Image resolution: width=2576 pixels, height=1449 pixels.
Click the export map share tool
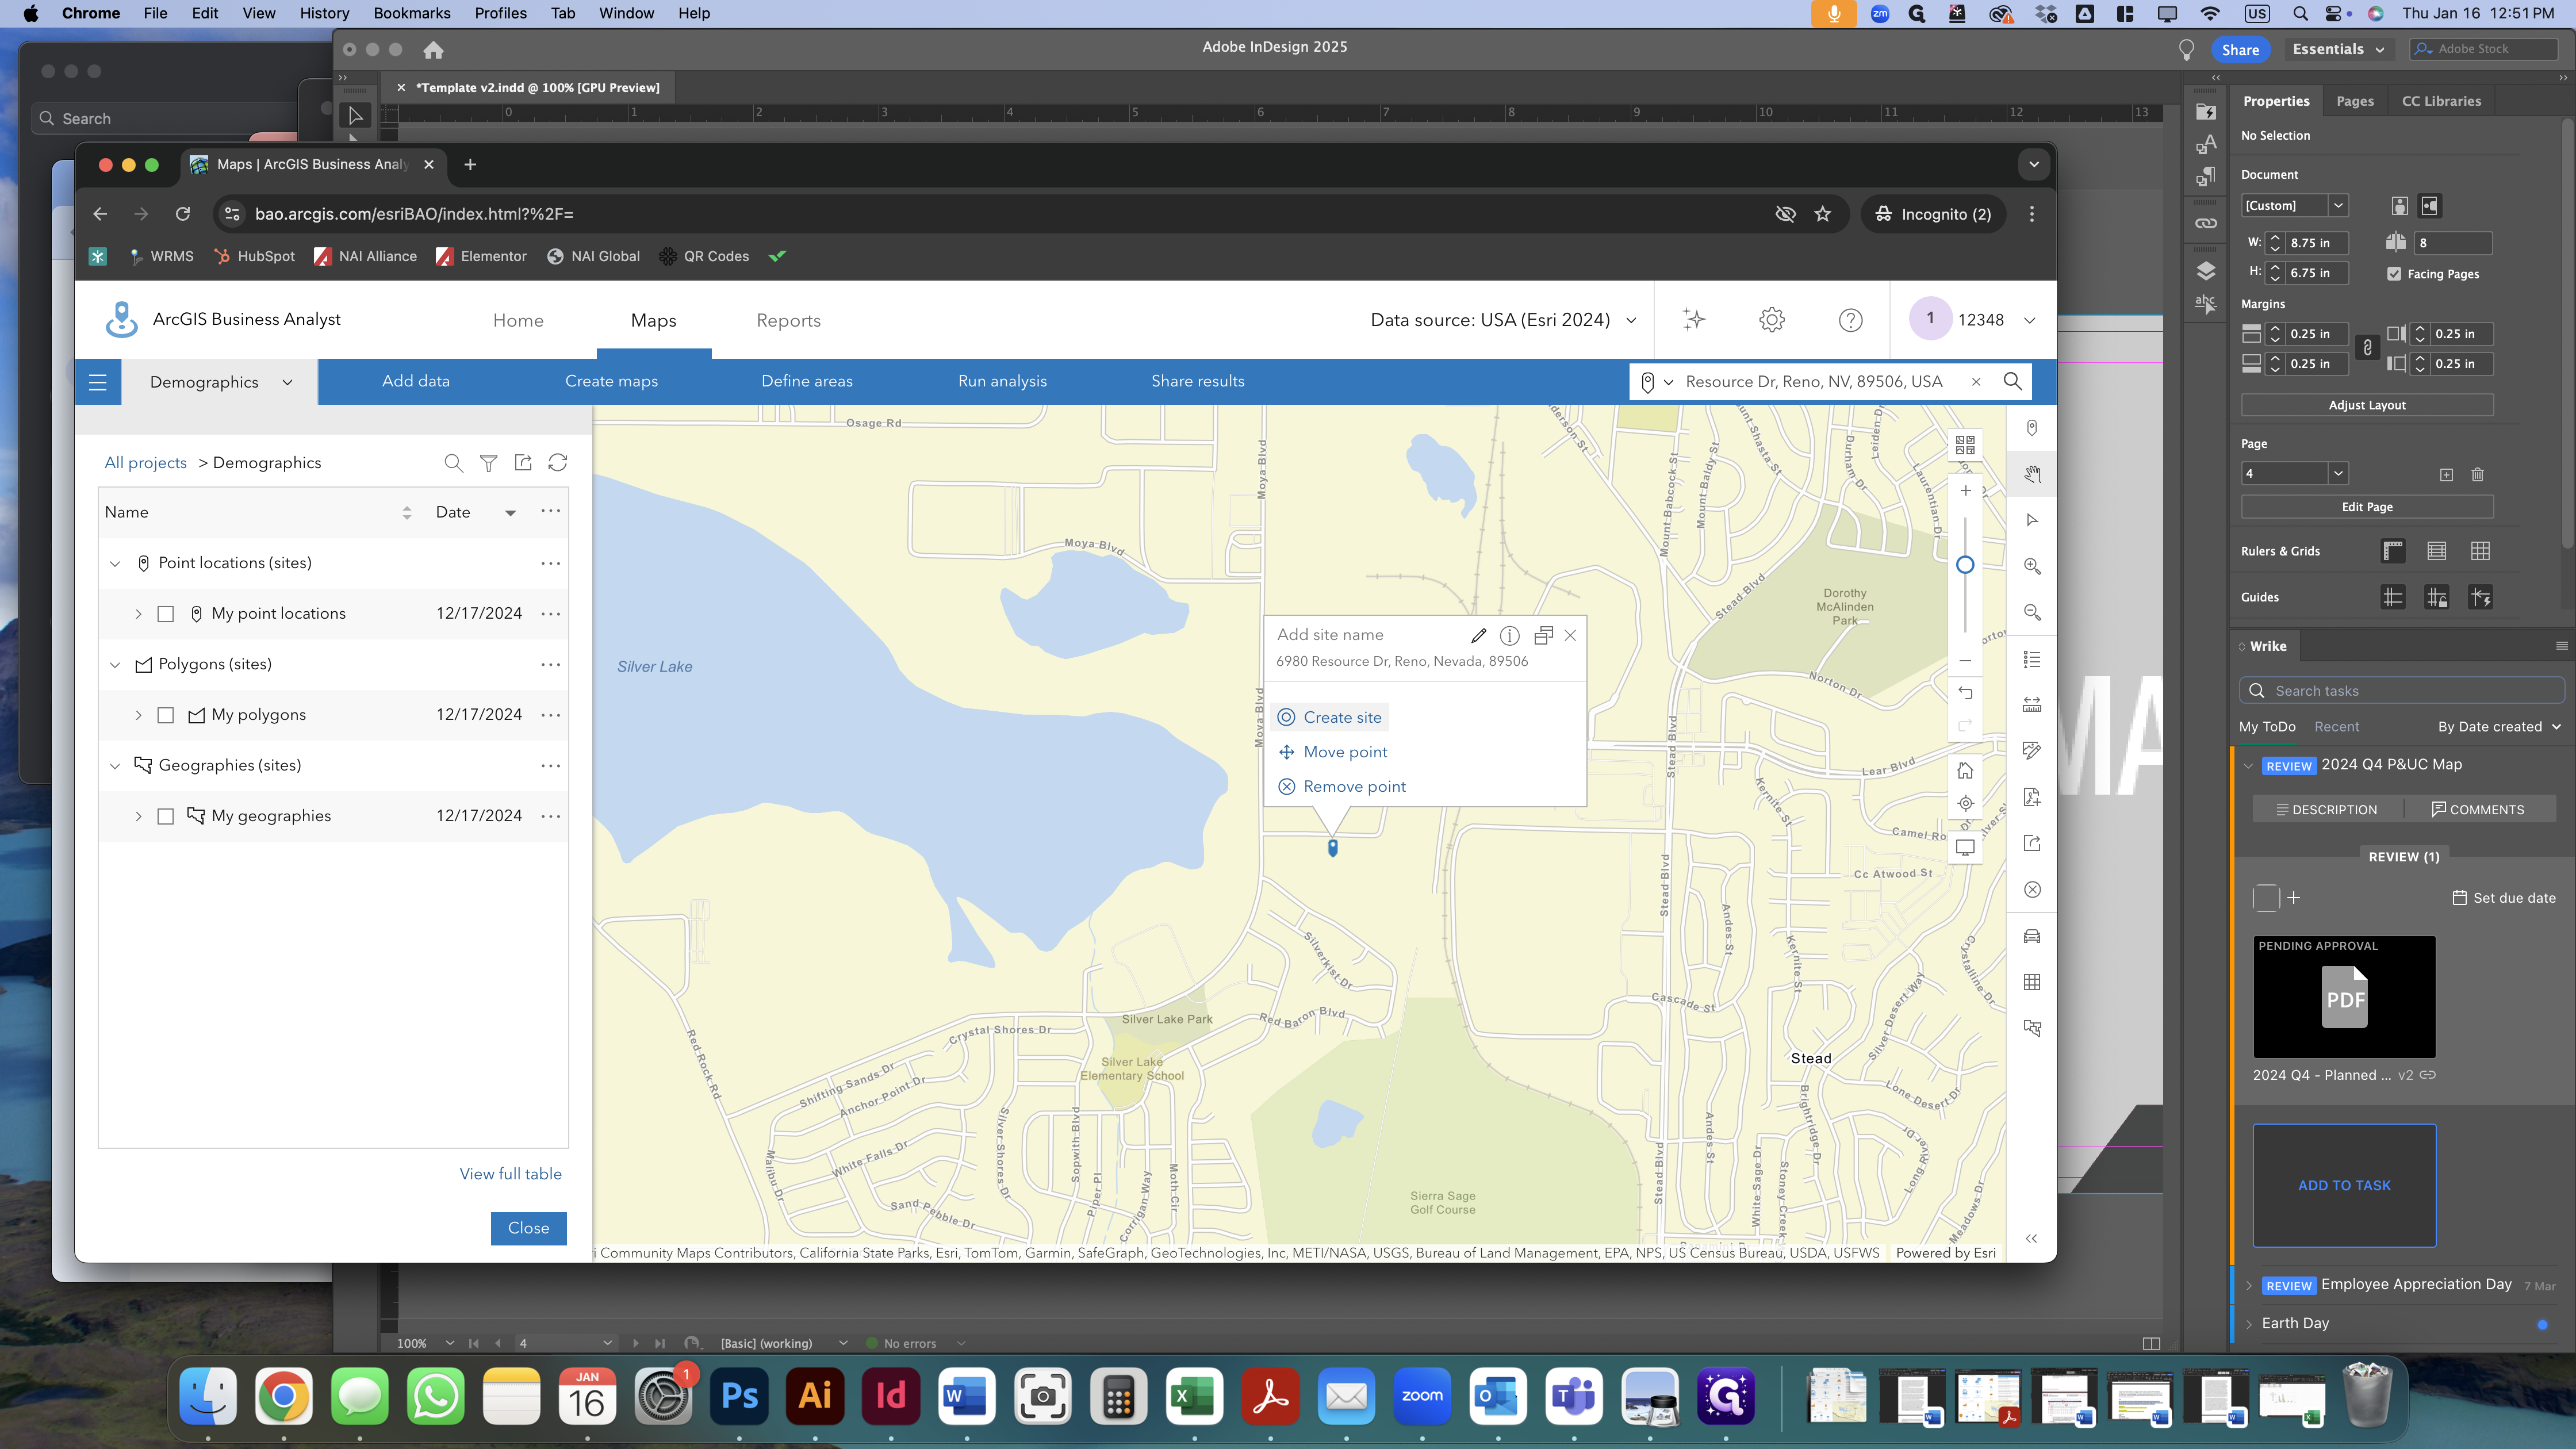[2032, 843]
